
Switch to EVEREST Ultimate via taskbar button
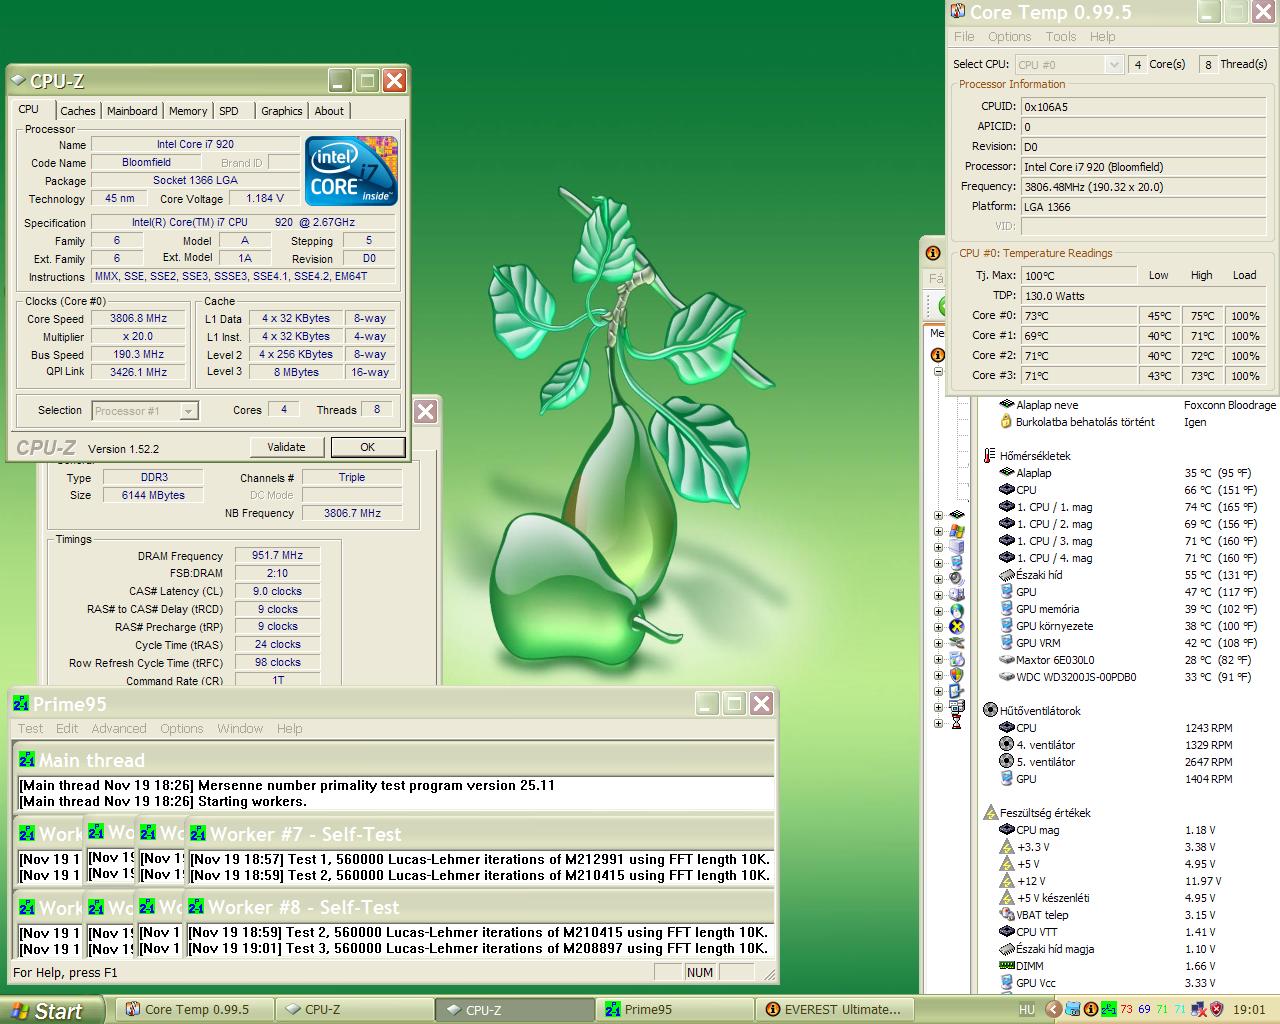pyautogui.click(x=834, y=1010)
